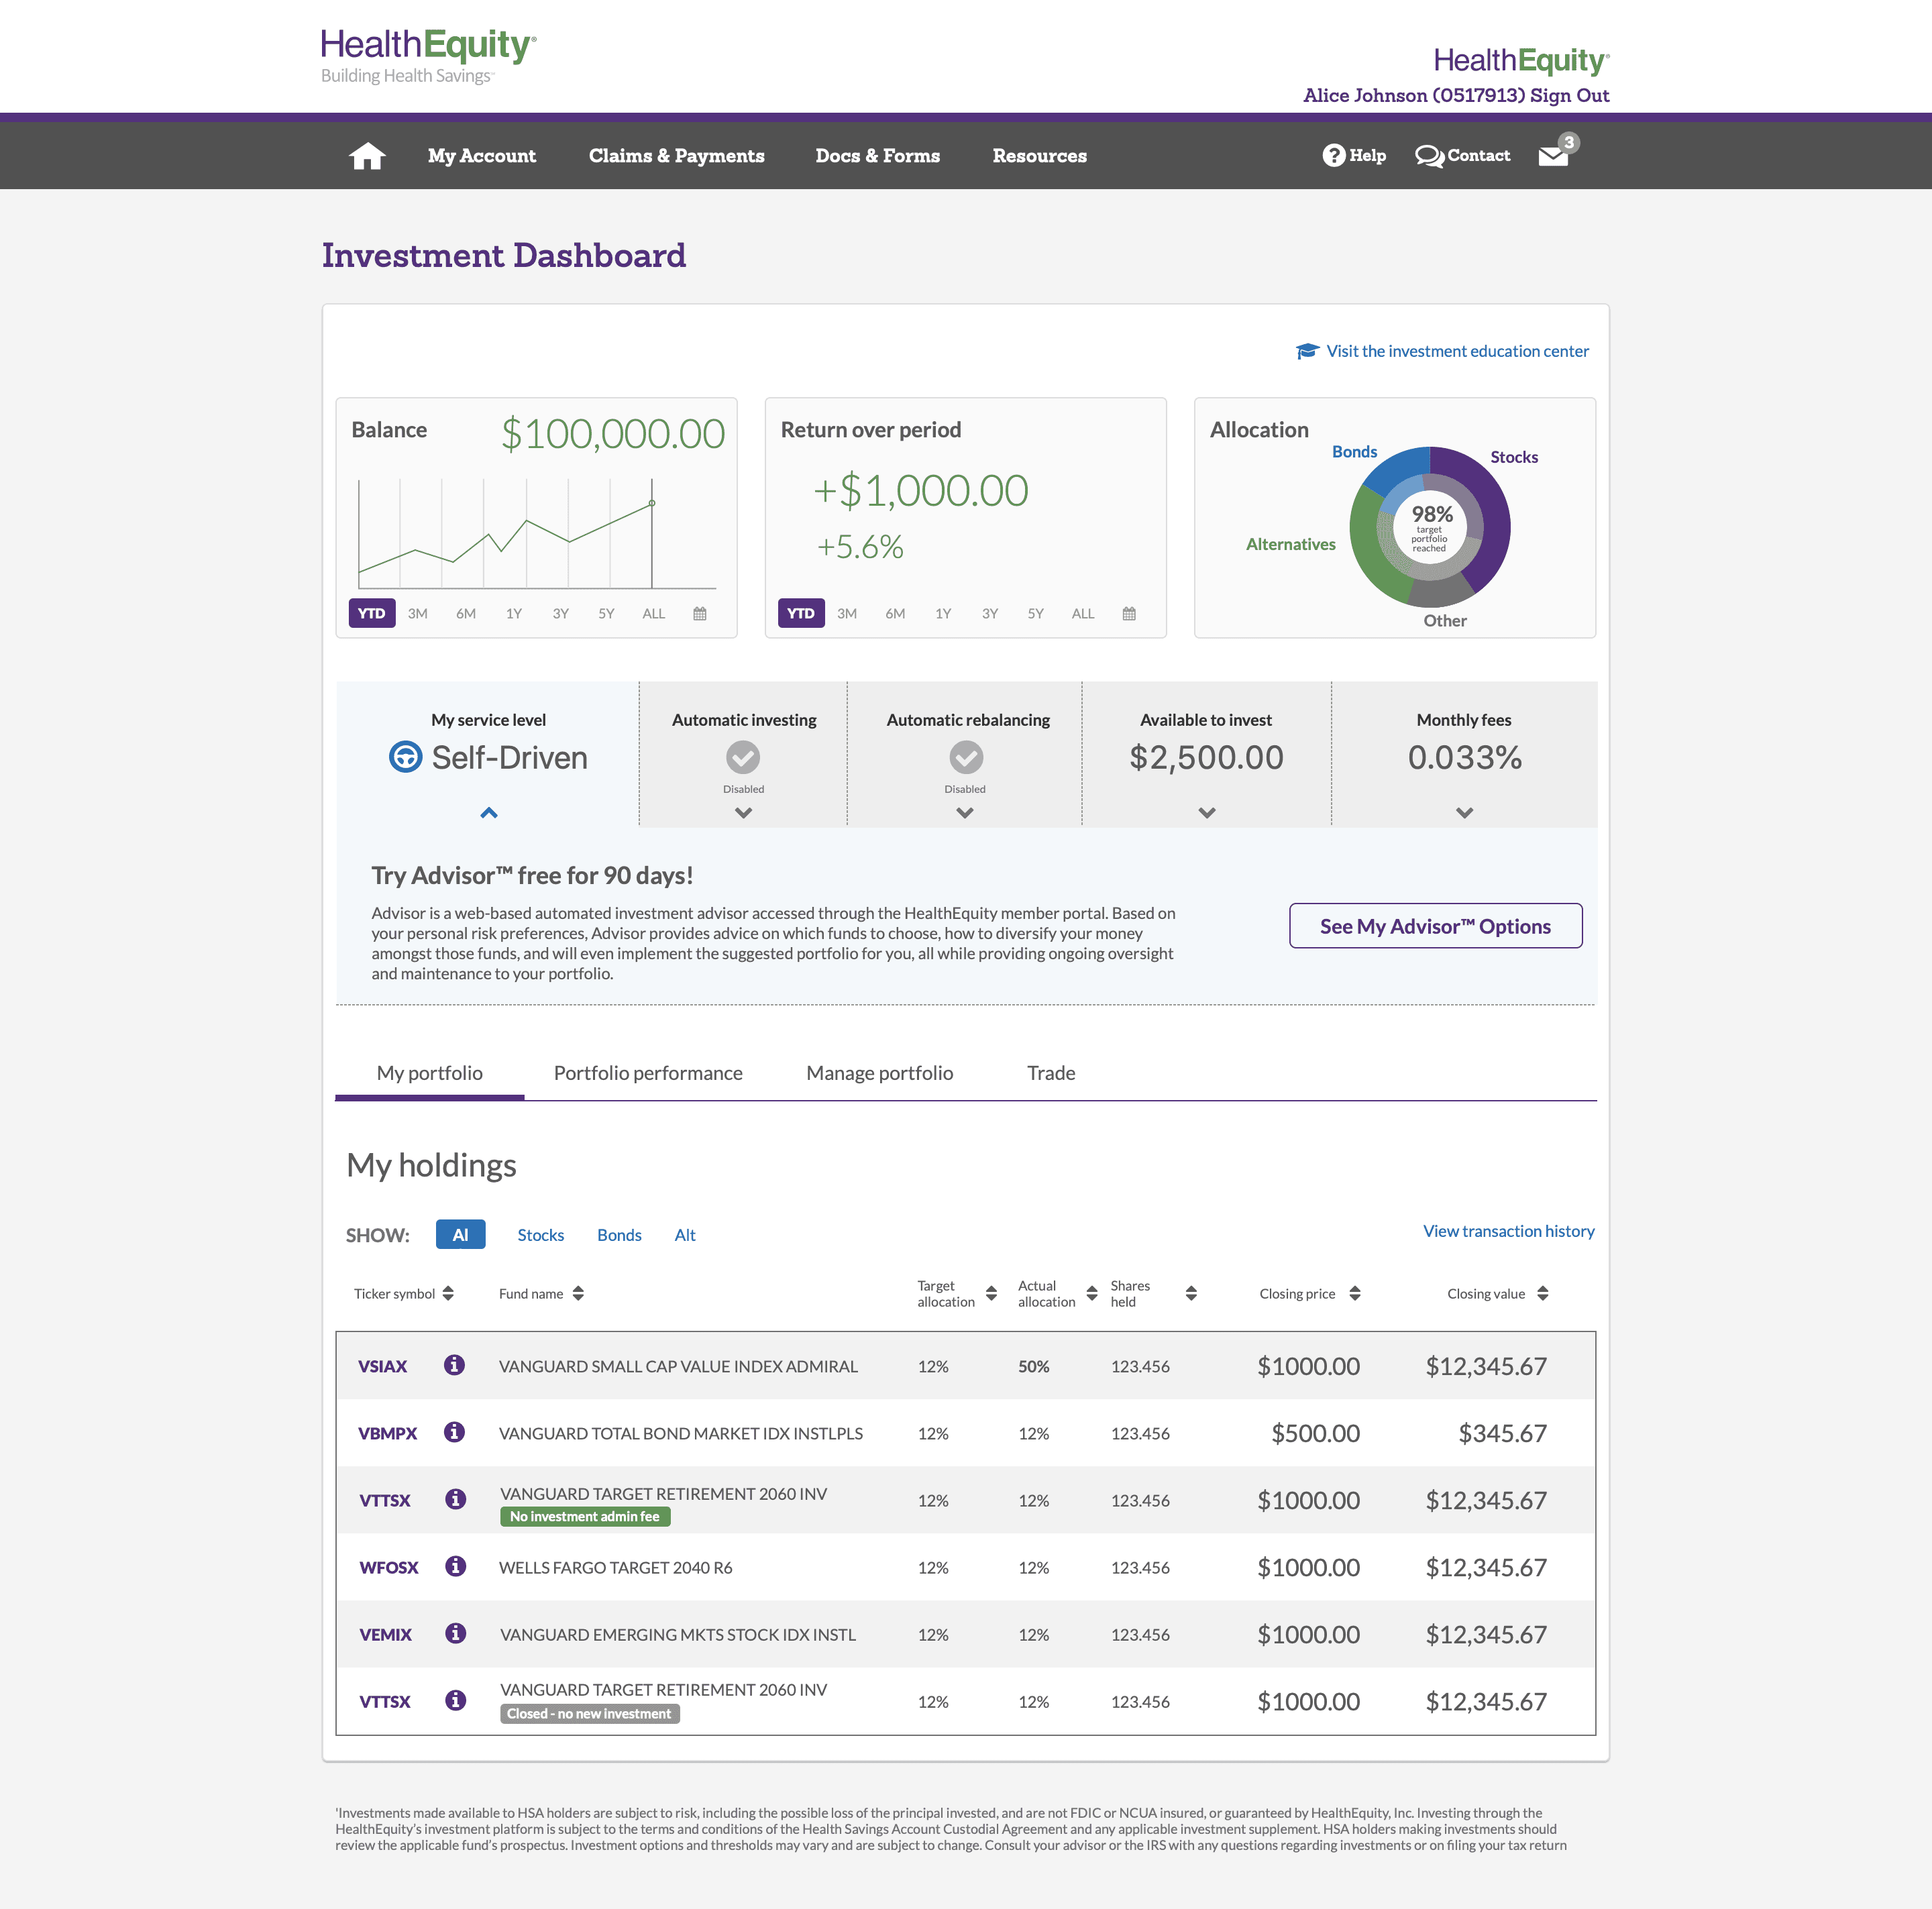Expand the Monthly fees details
Screen dimensions: 1932x1909
[x=1464, y=813]
